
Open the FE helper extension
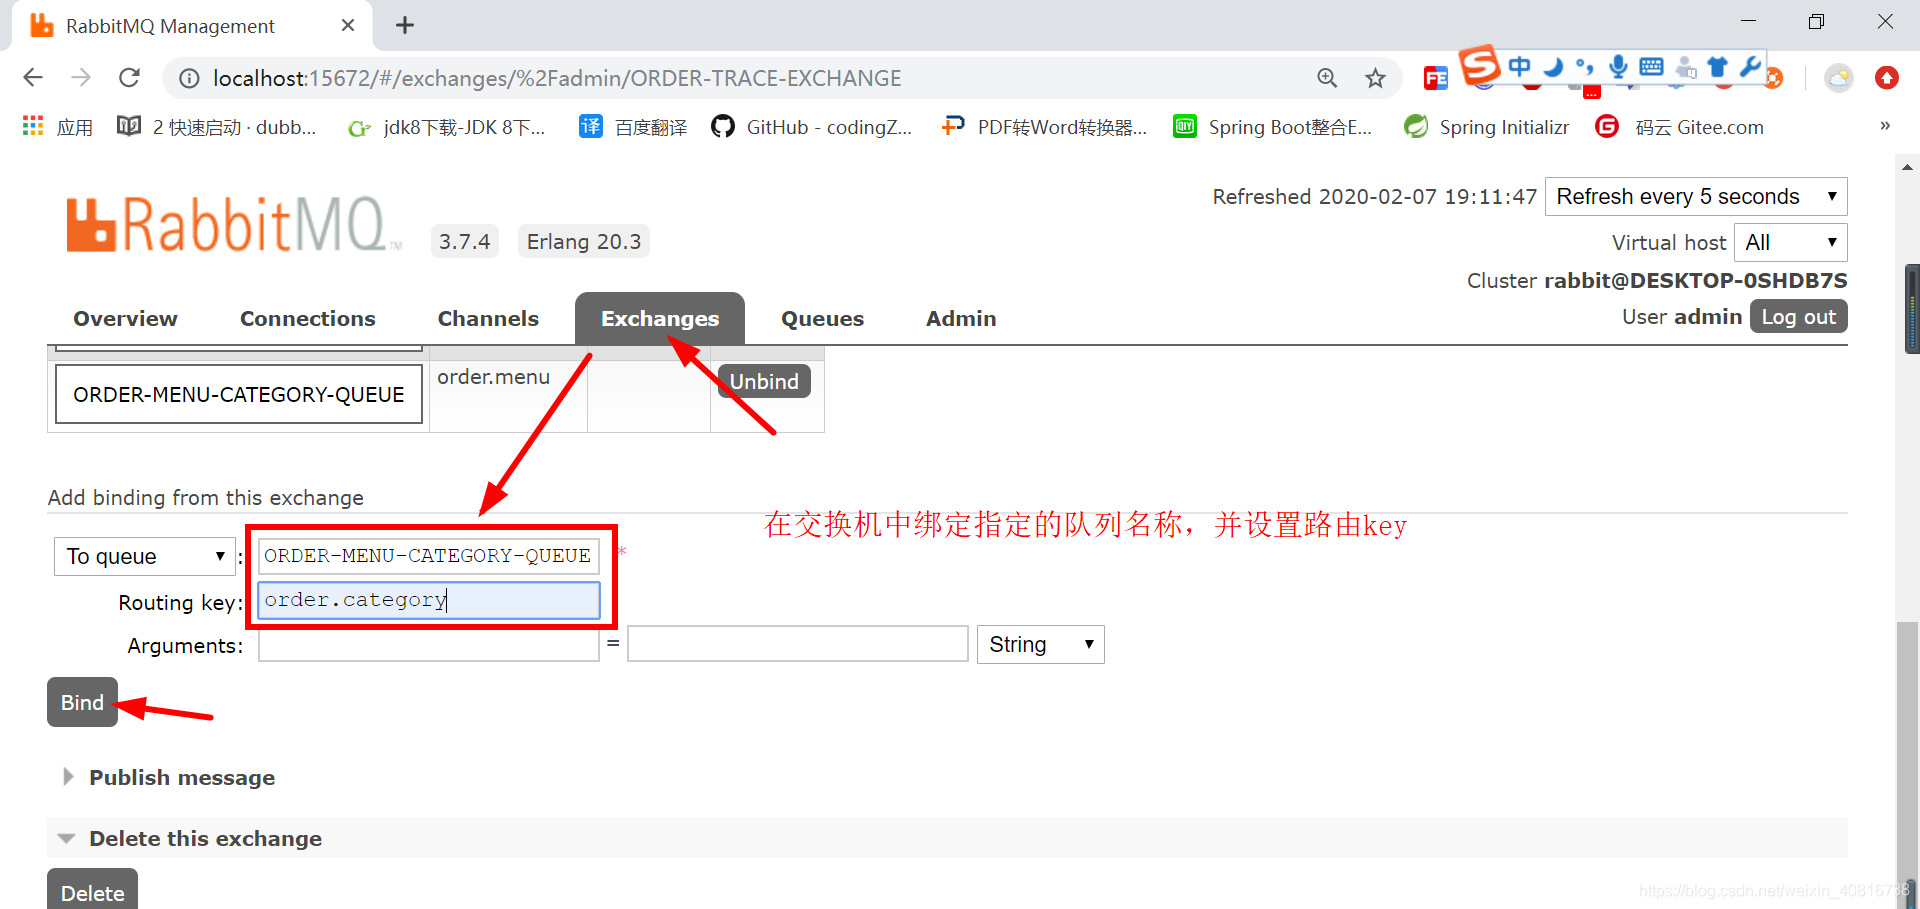1435,78
